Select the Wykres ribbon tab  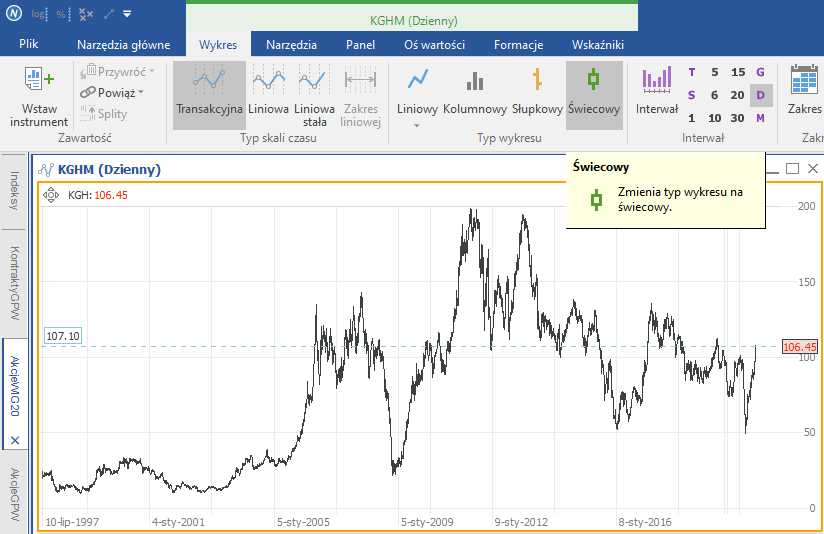[x=218, y=45]
